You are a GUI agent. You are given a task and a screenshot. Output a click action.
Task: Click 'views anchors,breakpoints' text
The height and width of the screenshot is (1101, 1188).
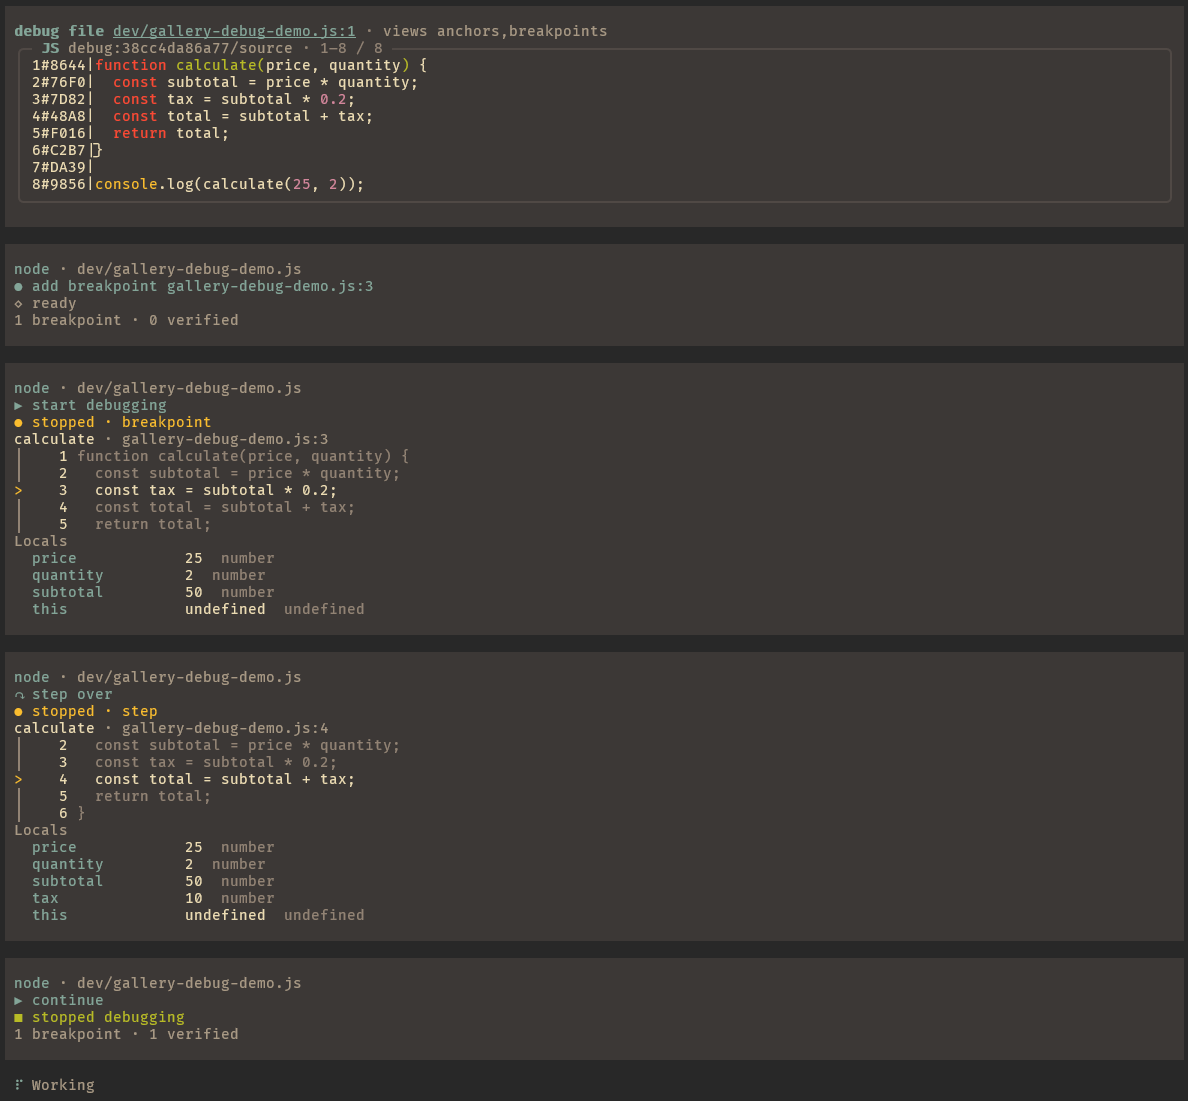point(495,31)
